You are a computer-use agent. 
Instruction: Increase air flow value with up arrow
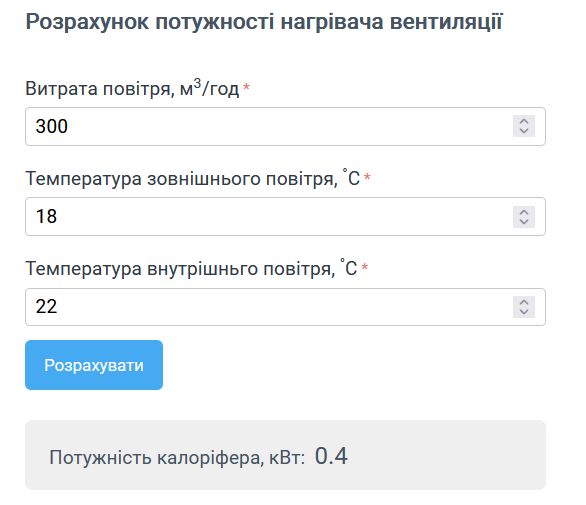tap(524, 121)
